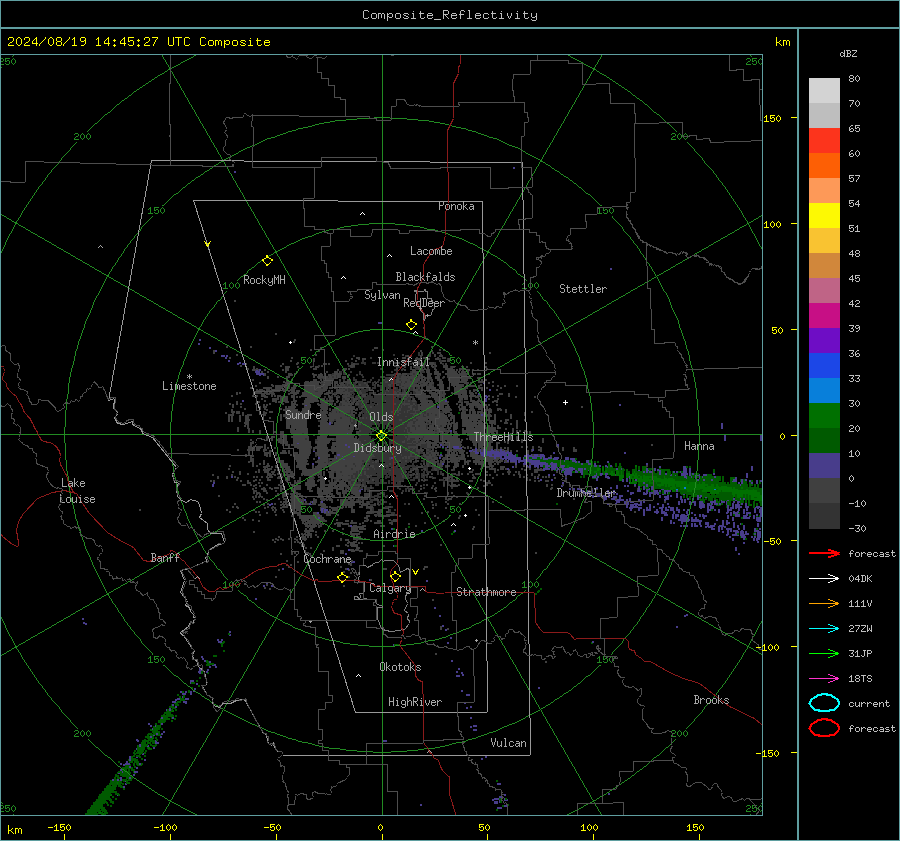
Task: Click radar center diamond near Didsbury
Action: pos(381,436)
